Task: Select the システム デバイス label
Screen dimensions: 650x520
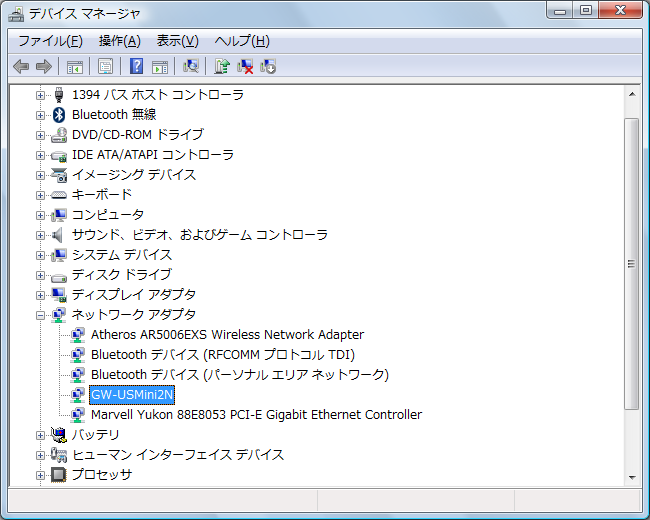Action: [x=122, y=255]
